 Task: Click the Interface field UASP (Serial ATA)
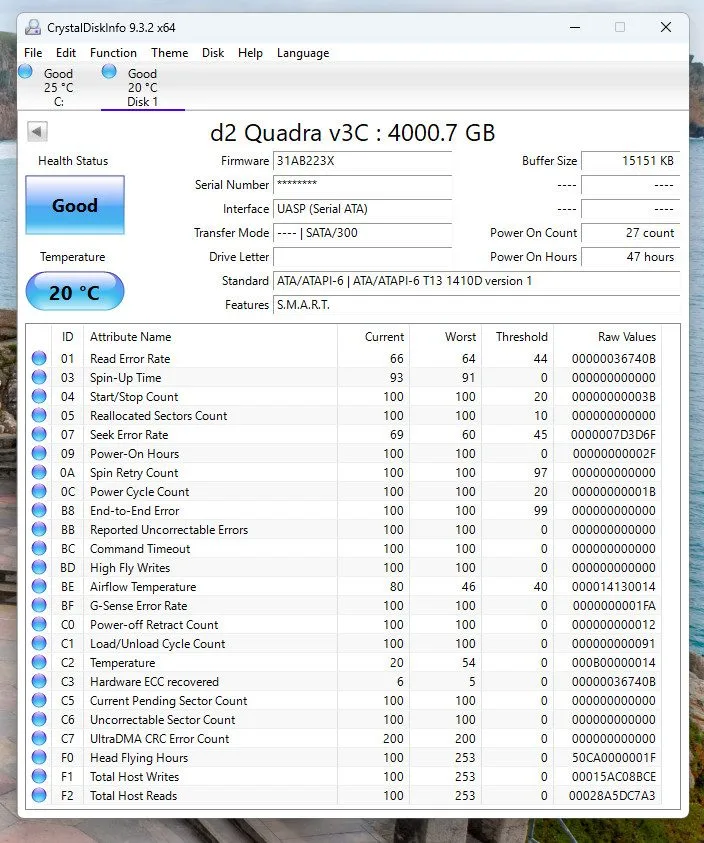click(x=362, y=209)
